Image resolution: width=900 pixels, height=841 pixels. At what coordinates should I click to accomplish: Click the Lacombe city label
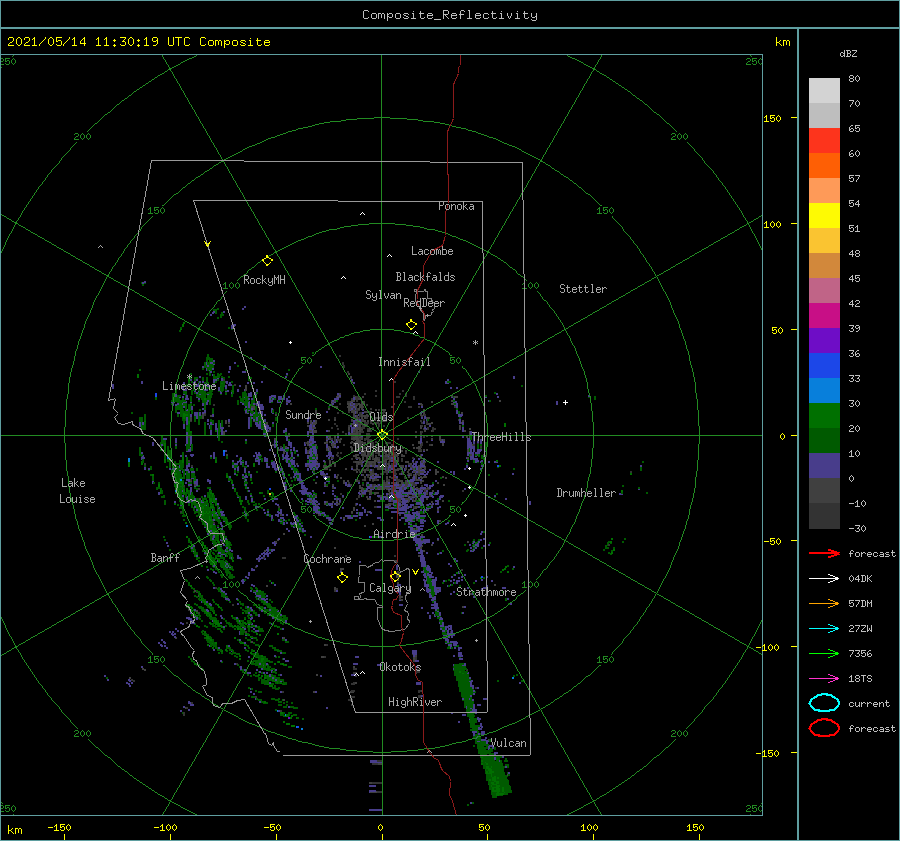coord(432,251)
